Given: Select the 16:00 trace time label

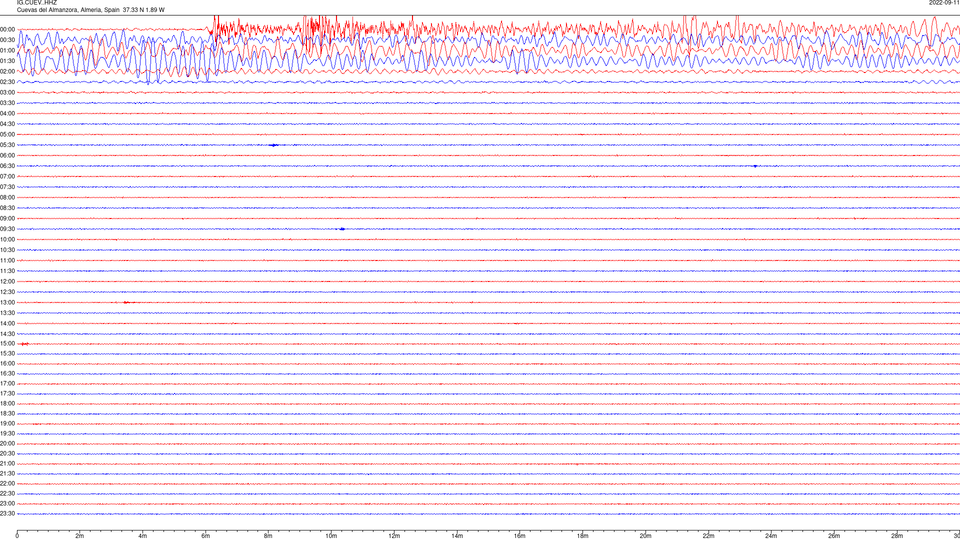Looking at the screenshot, I should tap(7, 364).
